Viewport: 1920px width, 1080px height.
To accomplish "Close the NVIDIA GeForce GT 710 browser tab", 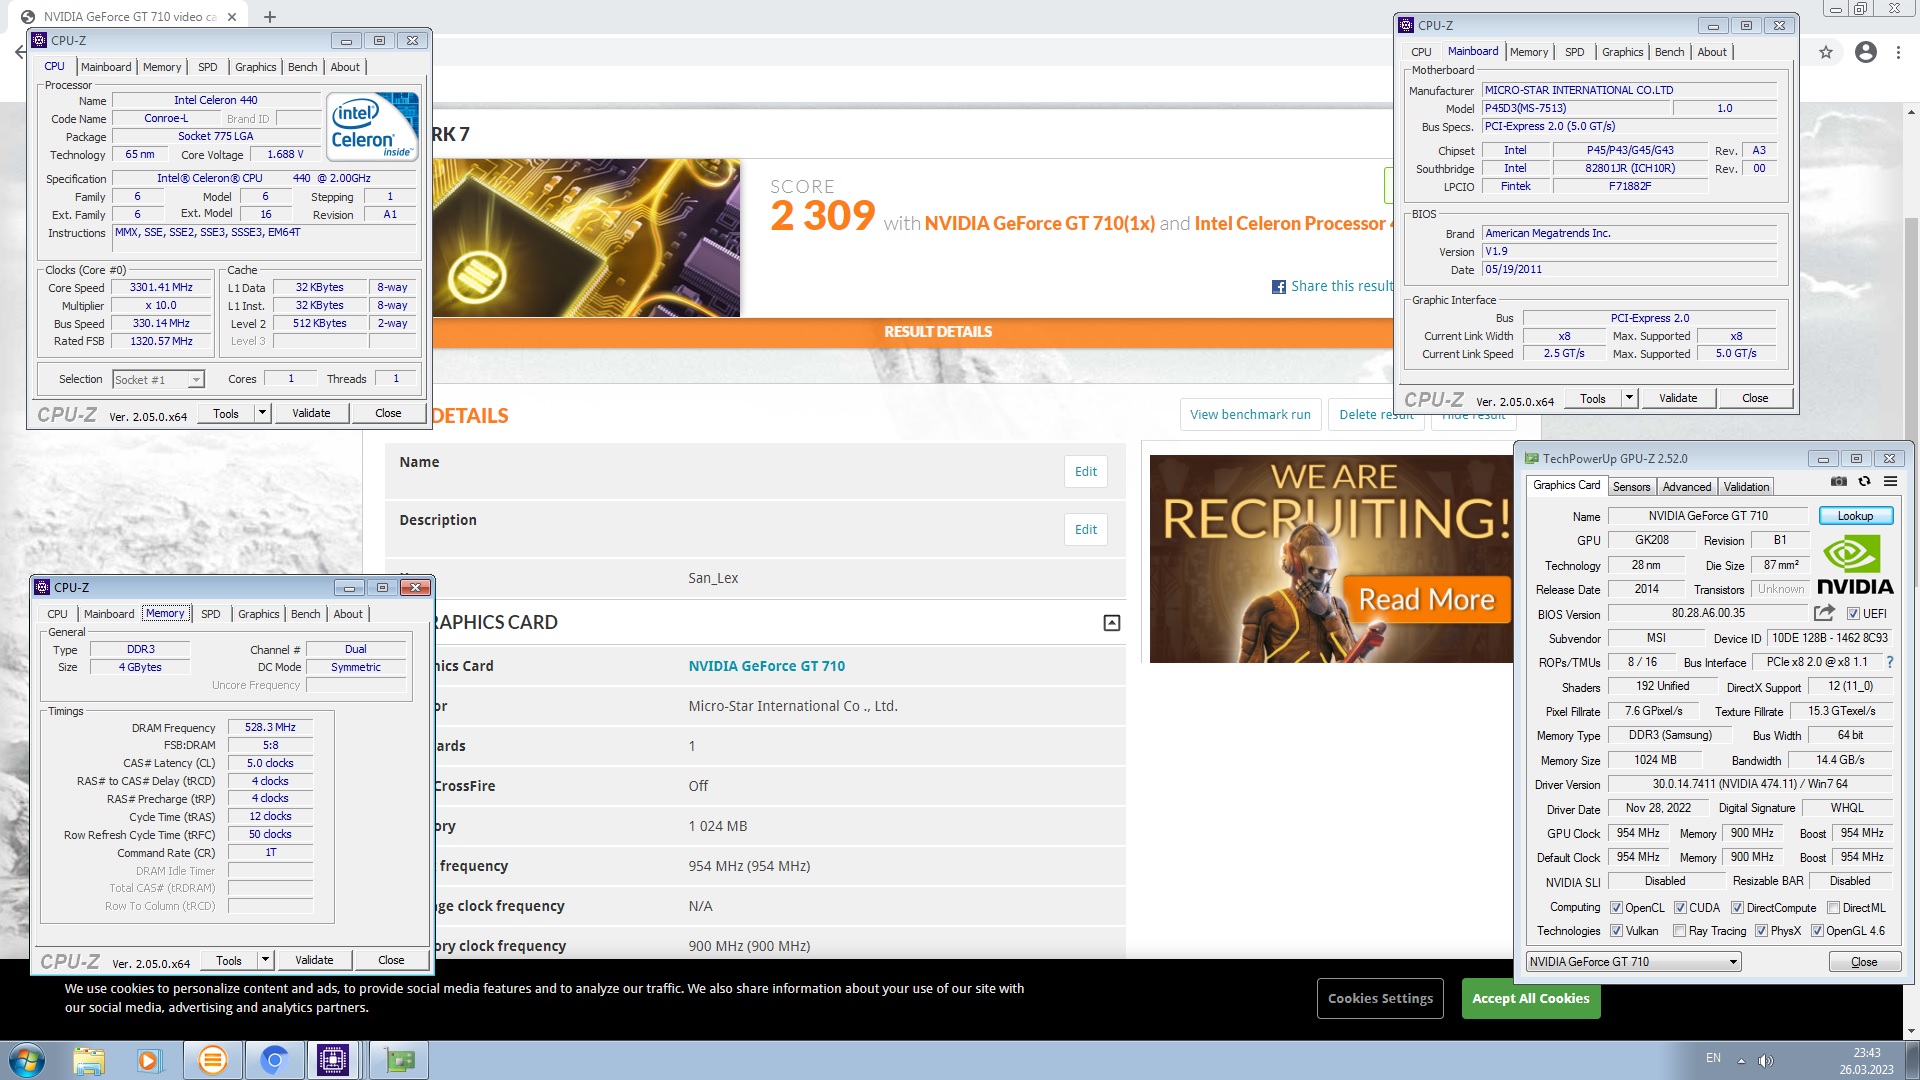I will click(232, 17).
